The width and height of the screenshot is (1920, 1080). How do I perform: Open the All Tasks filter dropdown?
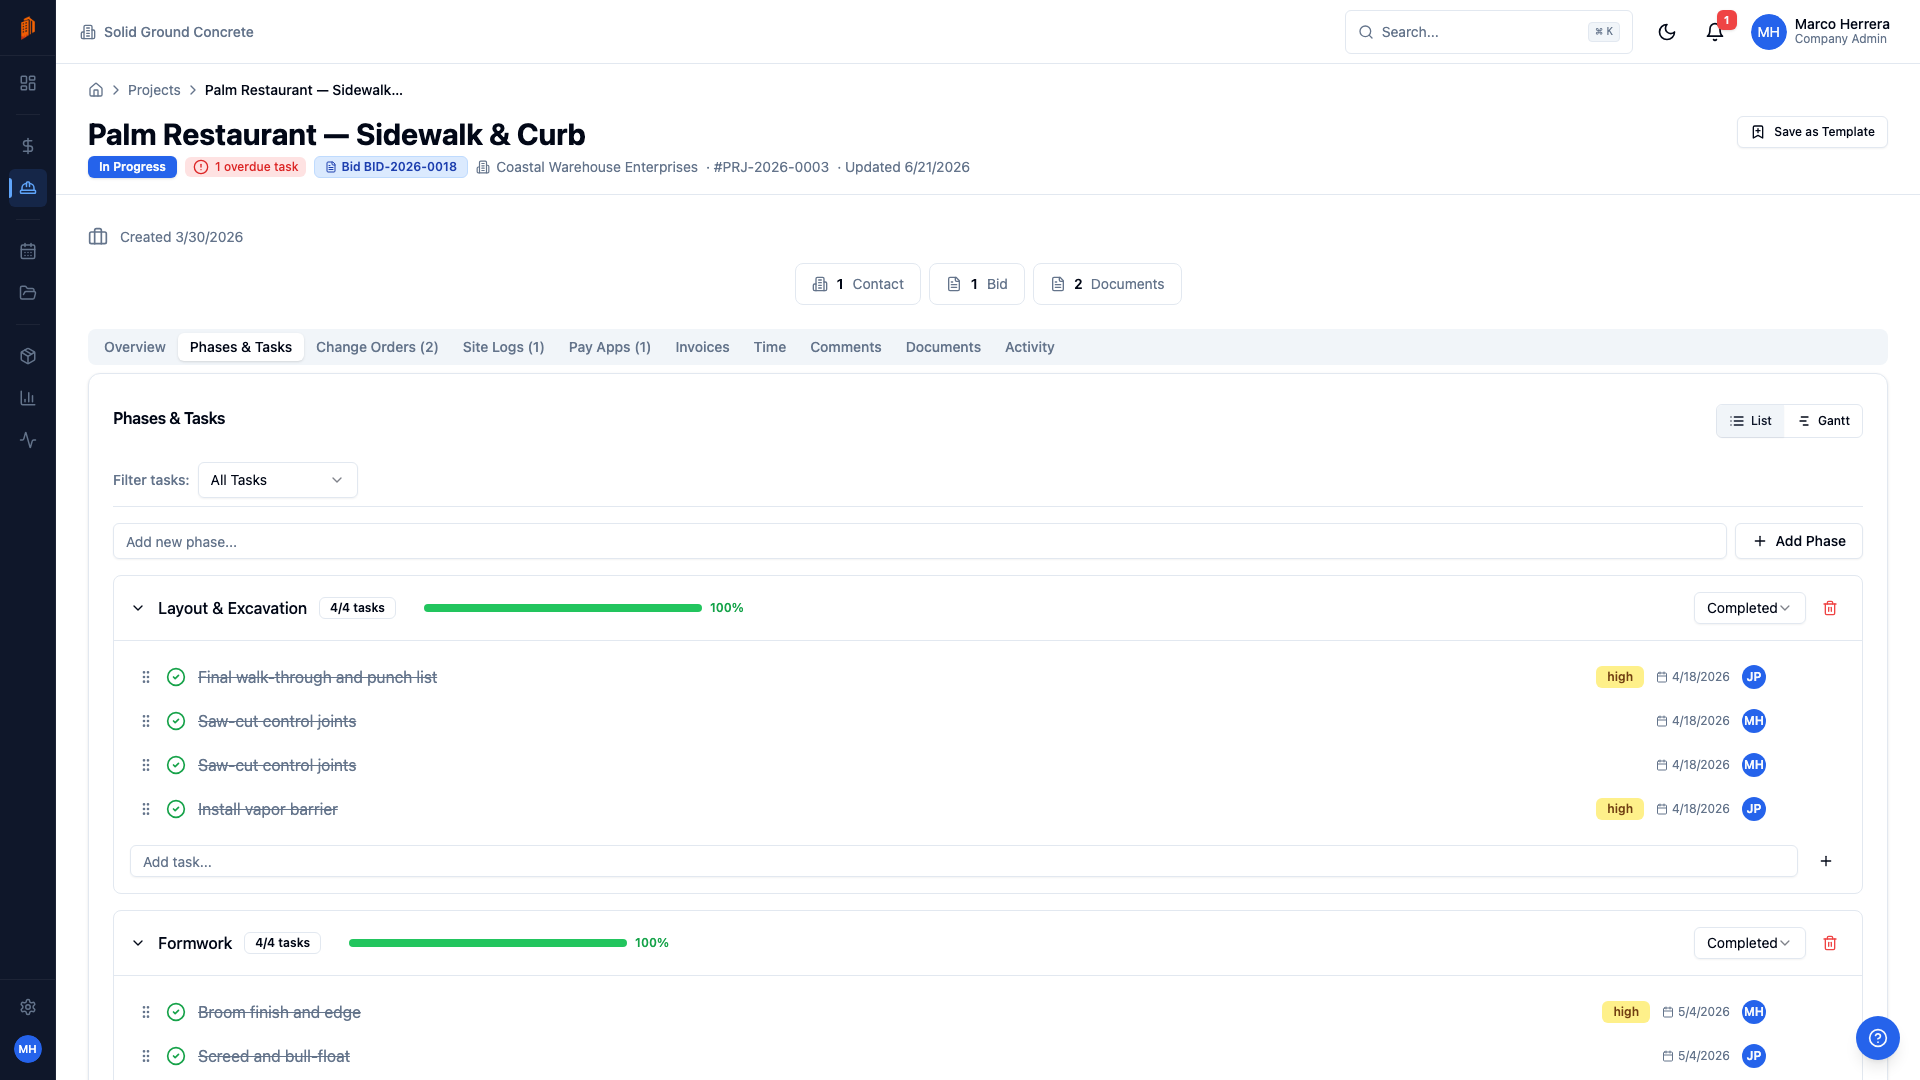point(278,480)
